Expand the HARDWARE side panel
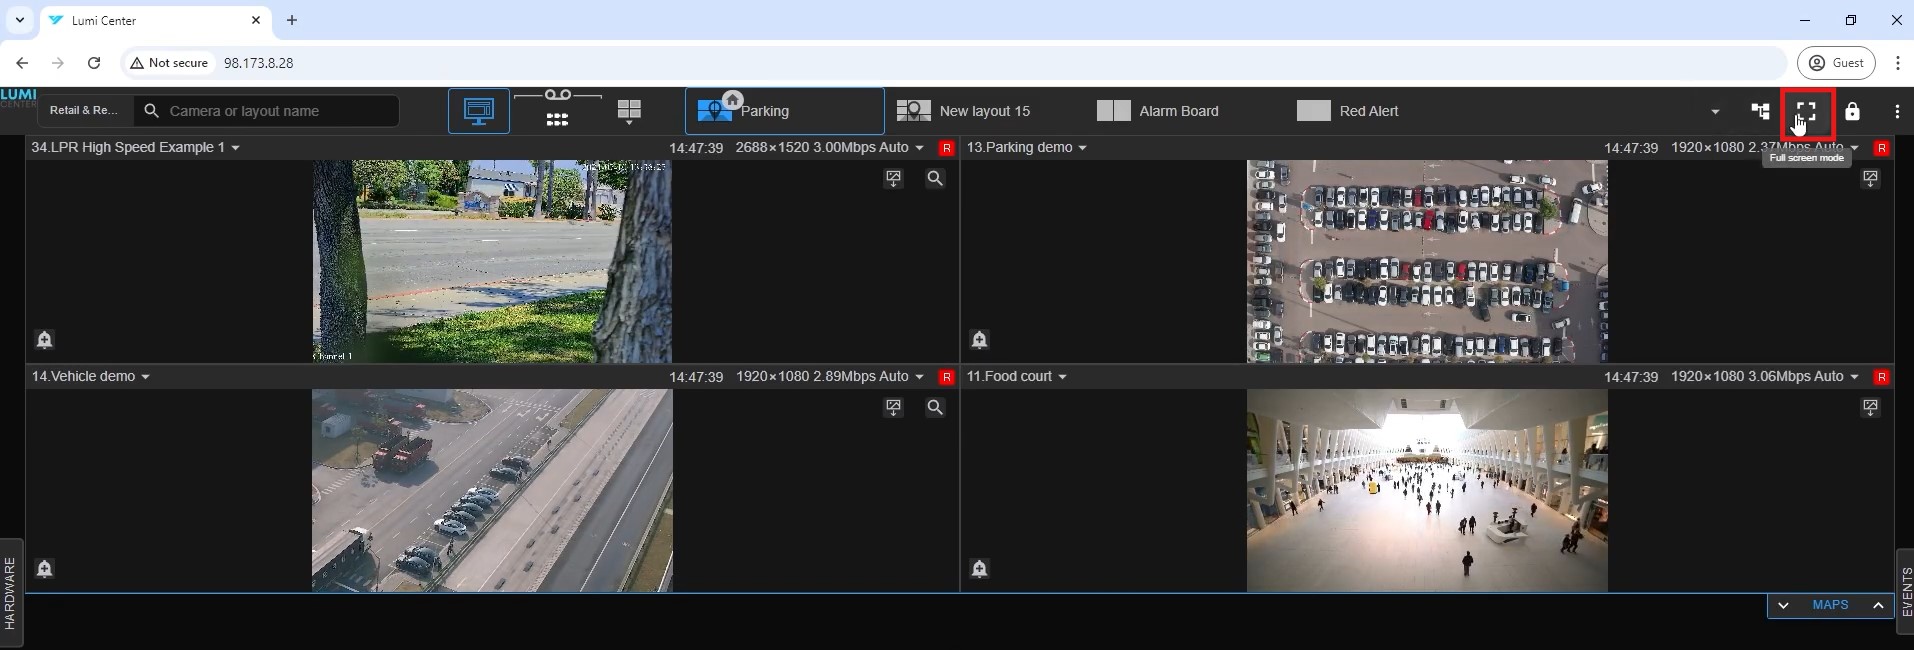This screenshot has height=650, width=1914. (10, 592)
